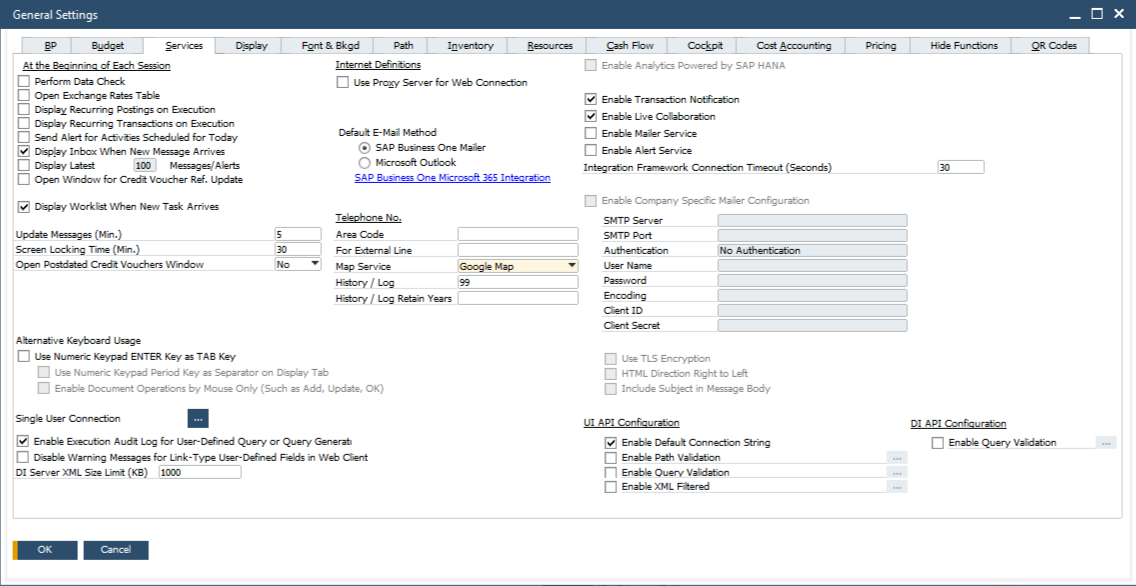Click the Cancel button
The width and height of the screenshot is (1136, 586).
pos(116,550)
